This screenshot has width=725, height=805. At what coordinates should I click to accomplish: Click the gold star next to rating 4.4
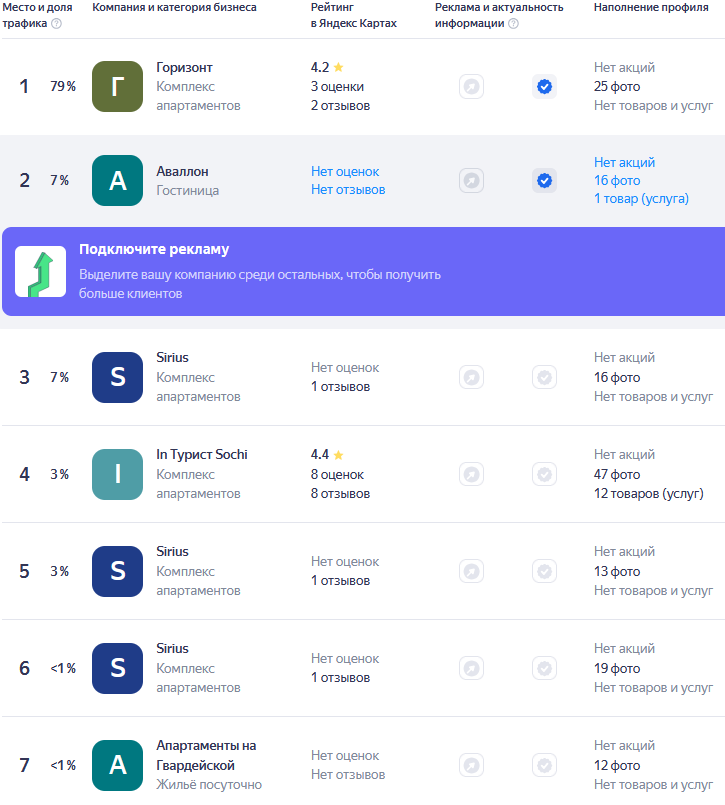point(338,455)
